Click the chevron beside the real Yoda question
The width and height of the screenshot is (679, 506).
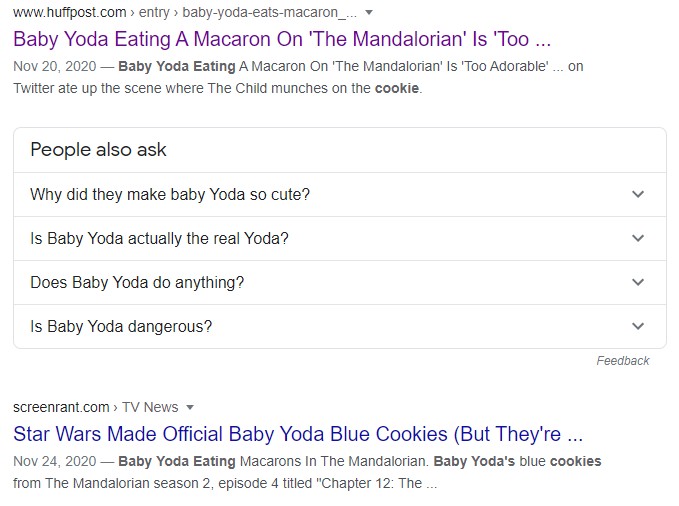638,238
